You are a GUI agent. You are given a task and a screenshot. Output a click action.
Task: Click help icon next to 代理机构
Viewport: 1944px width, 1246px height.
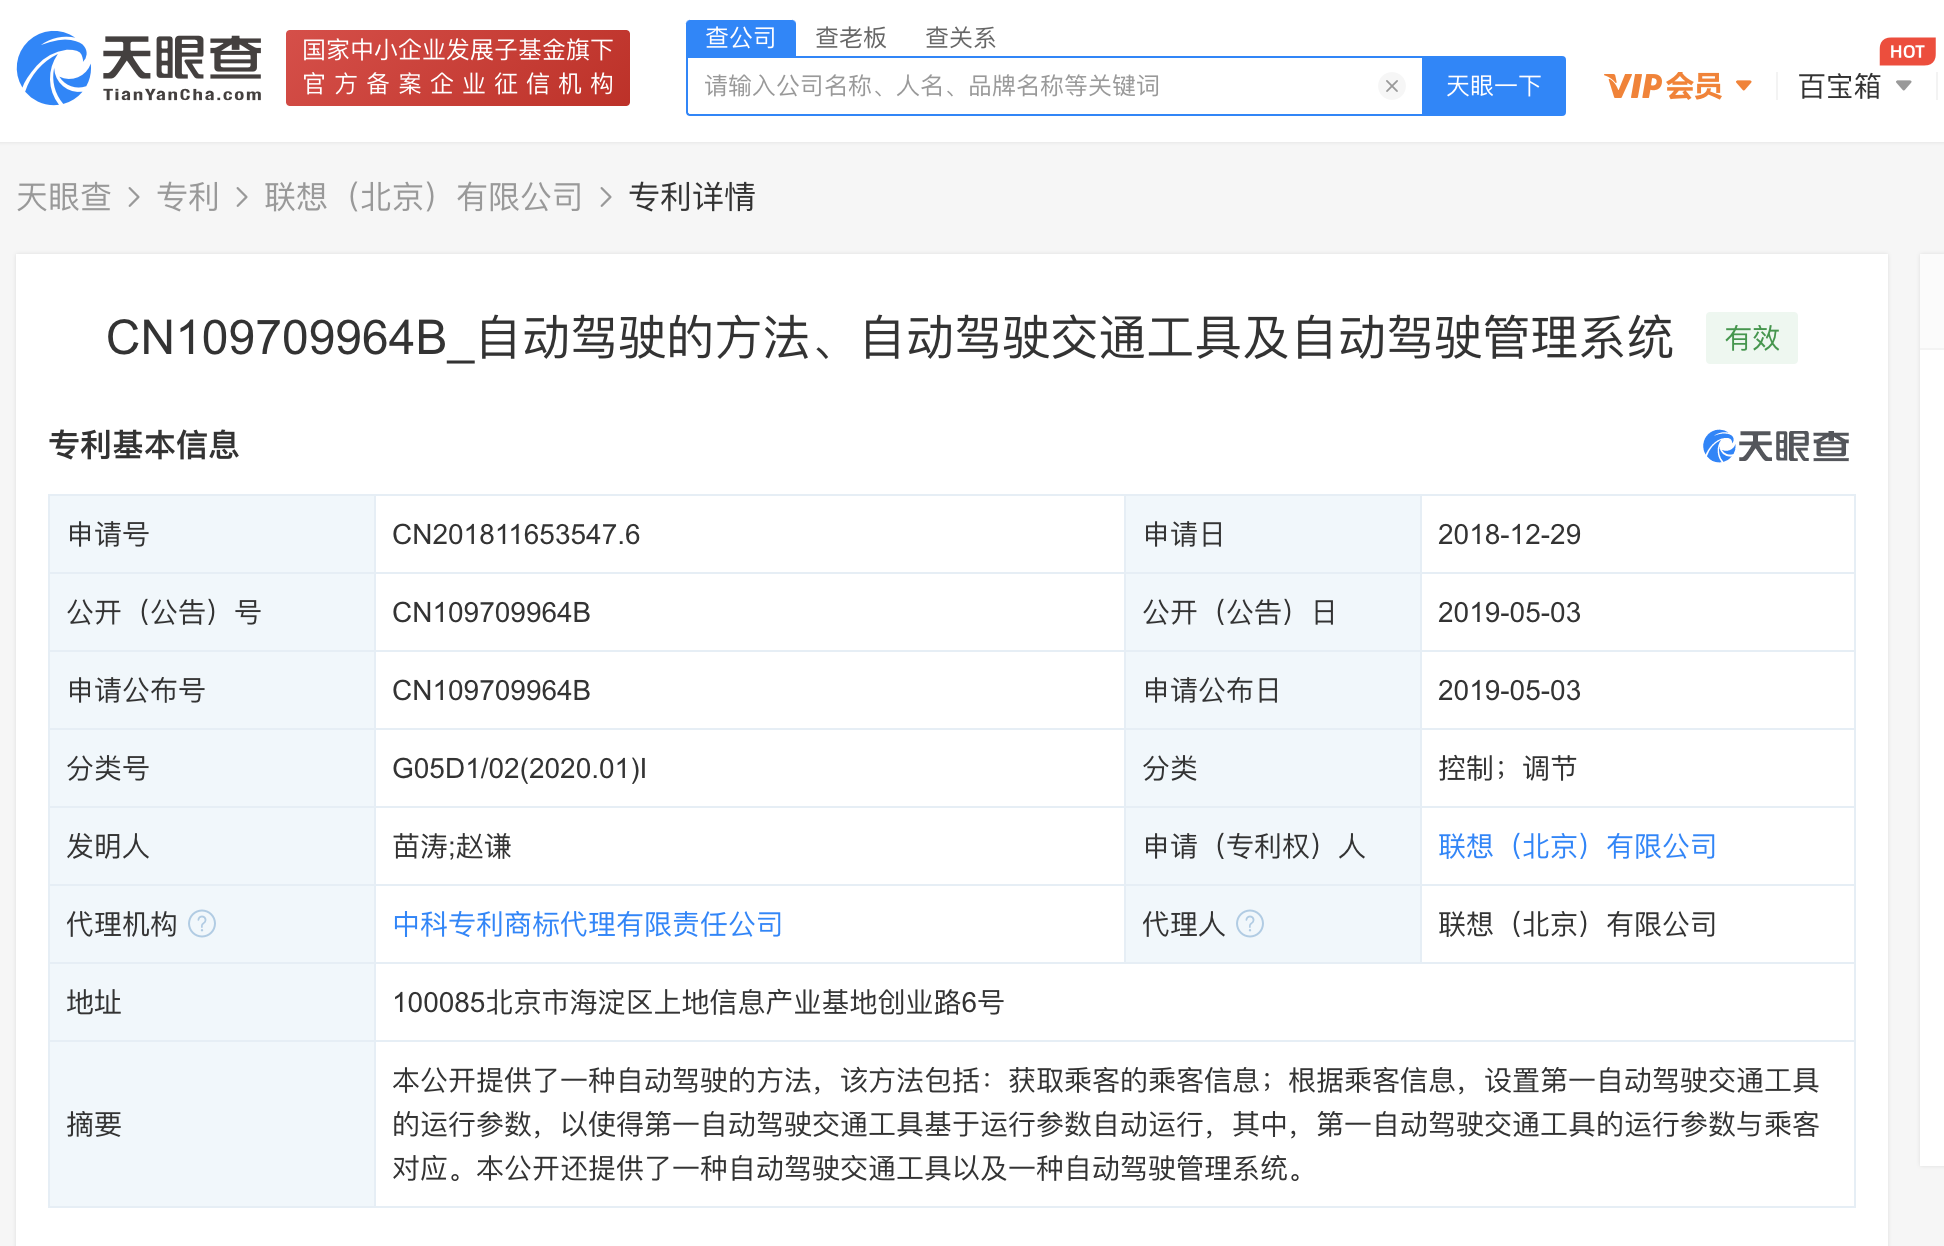point(202,924)
